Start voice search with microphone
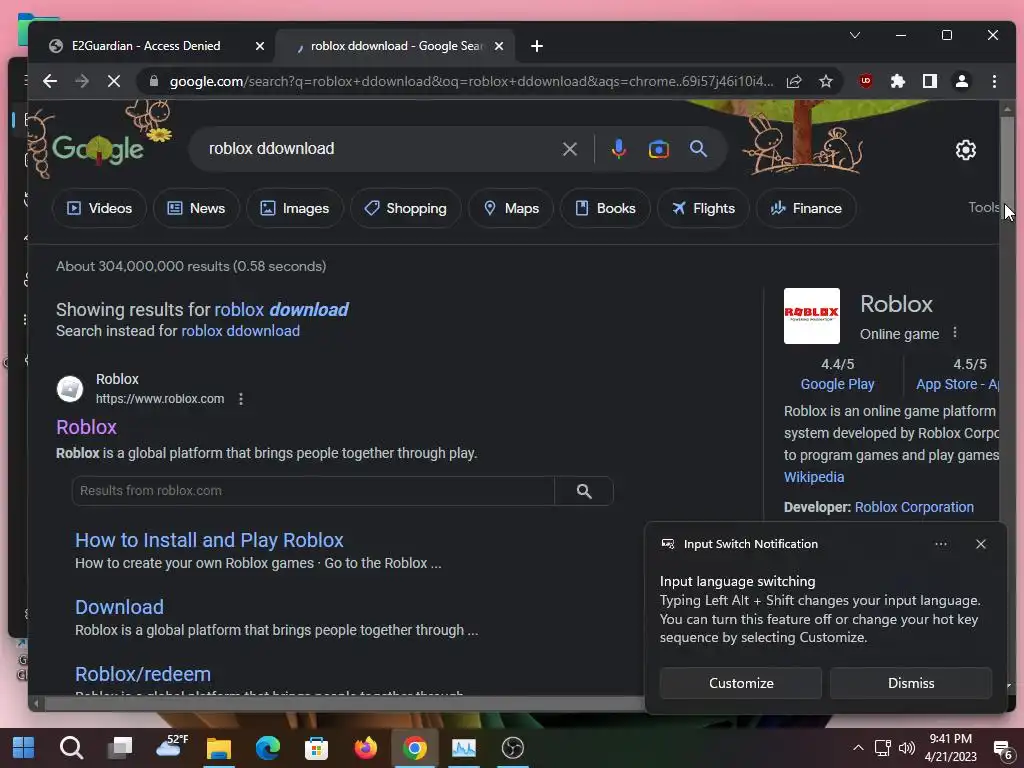The height and width of the screenshot is (768, 1024). [x=618, y=149]
